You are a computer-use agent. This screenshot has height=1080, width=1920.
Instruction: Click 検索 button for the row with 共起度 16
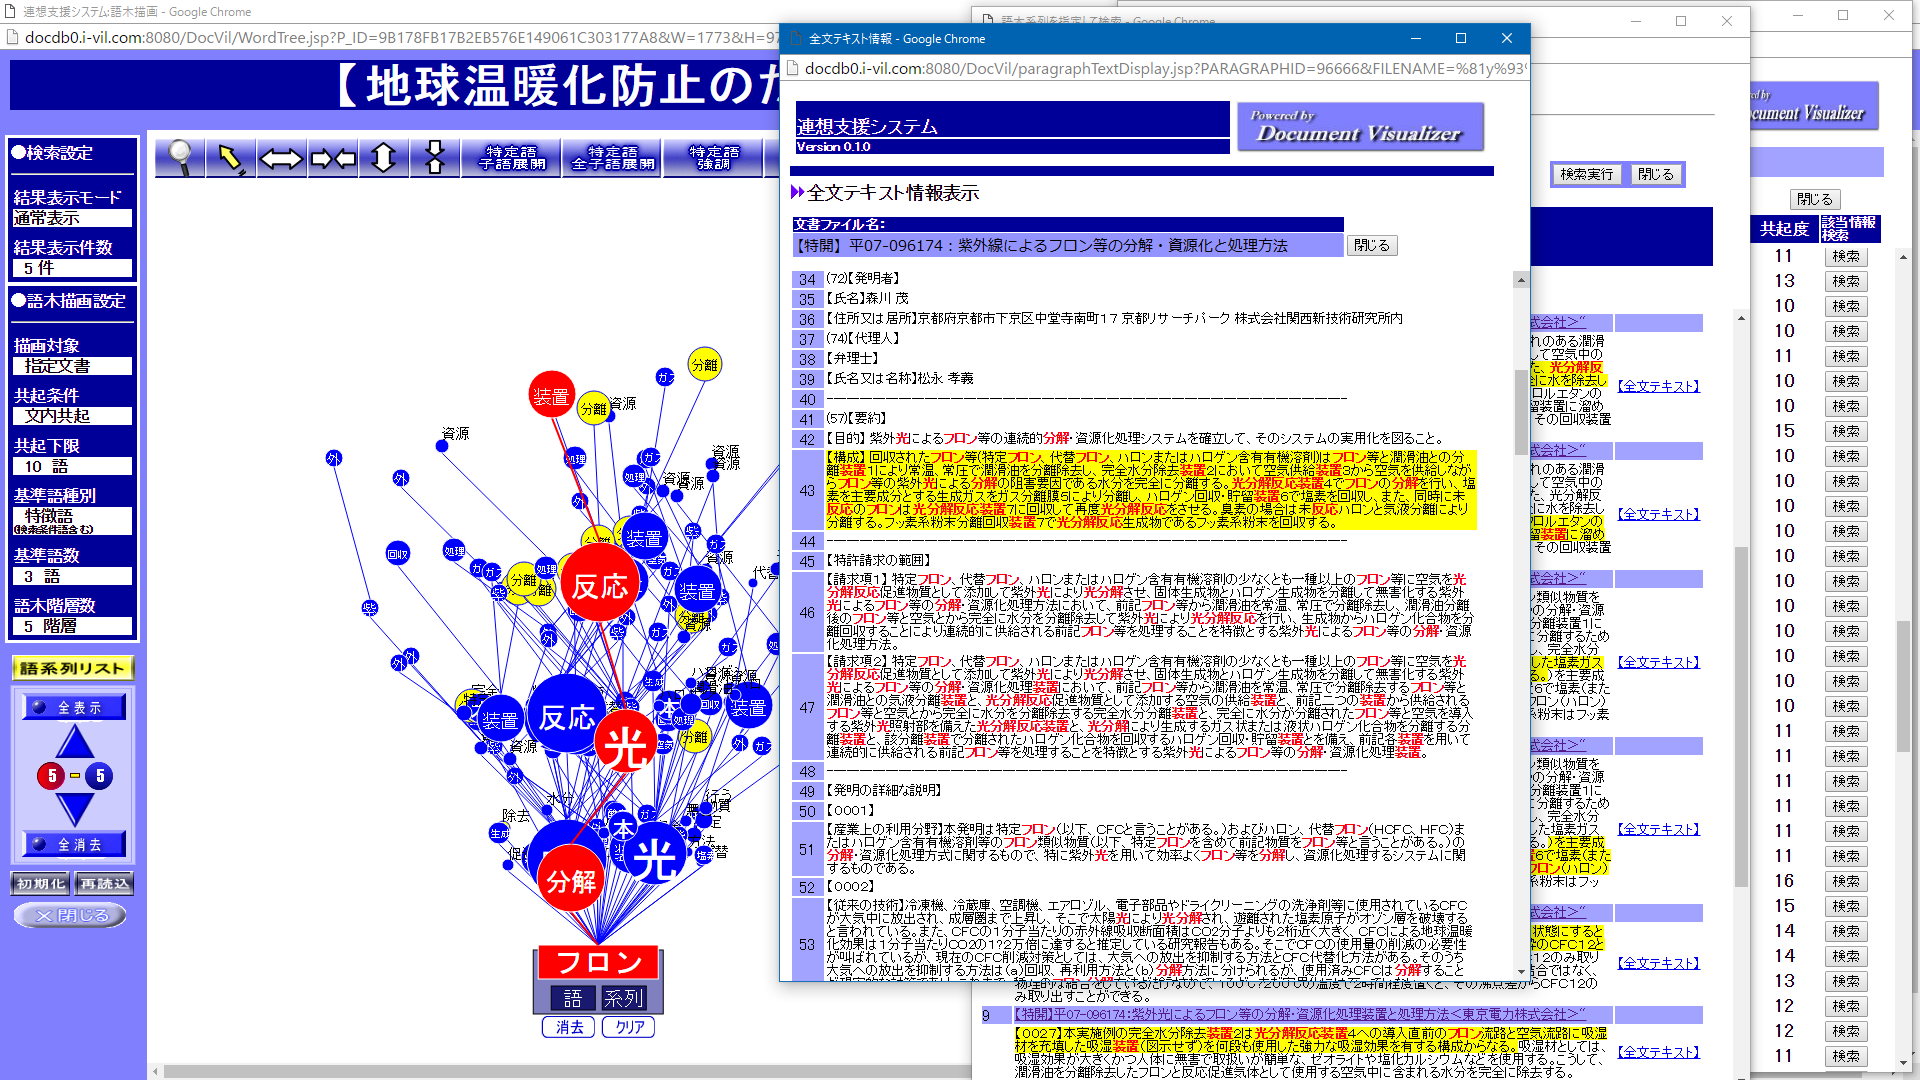(x=1846, y=881)
